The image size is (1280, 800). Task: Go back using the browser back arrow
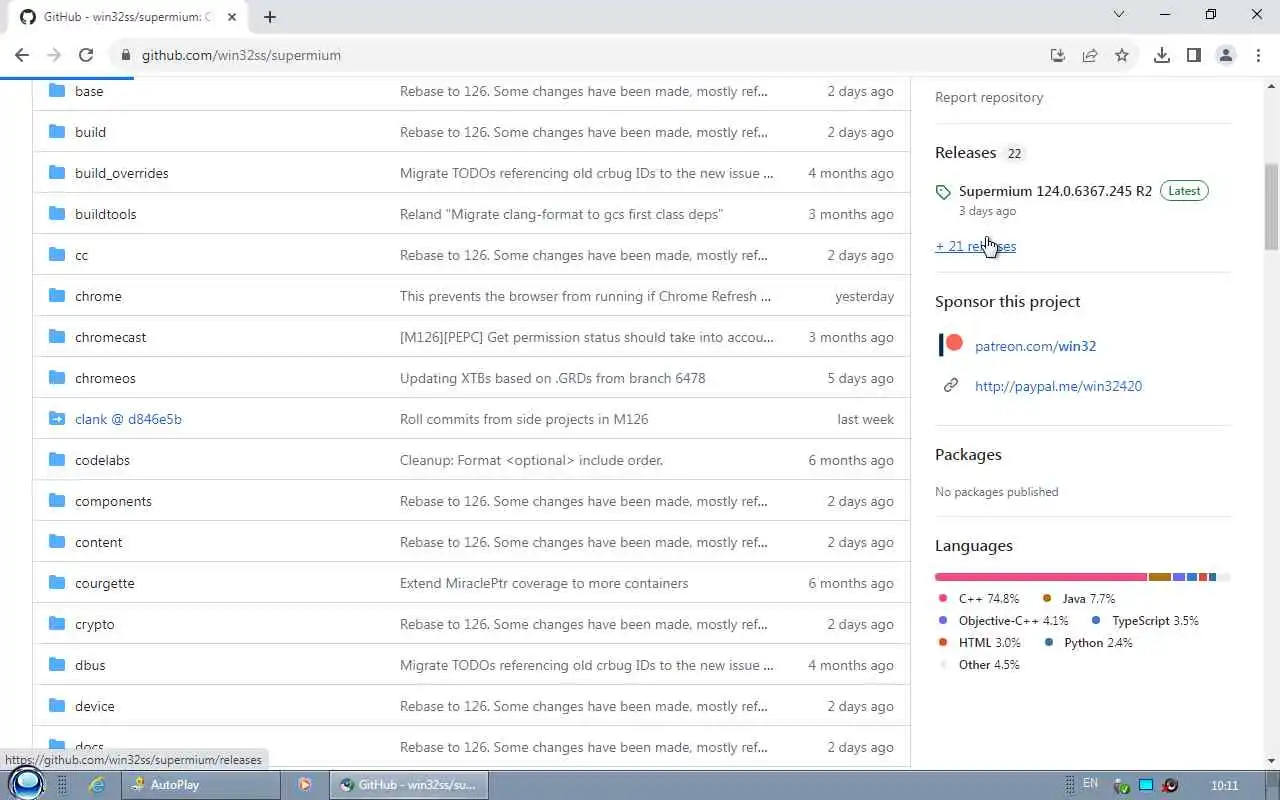(x=22, y=55)
